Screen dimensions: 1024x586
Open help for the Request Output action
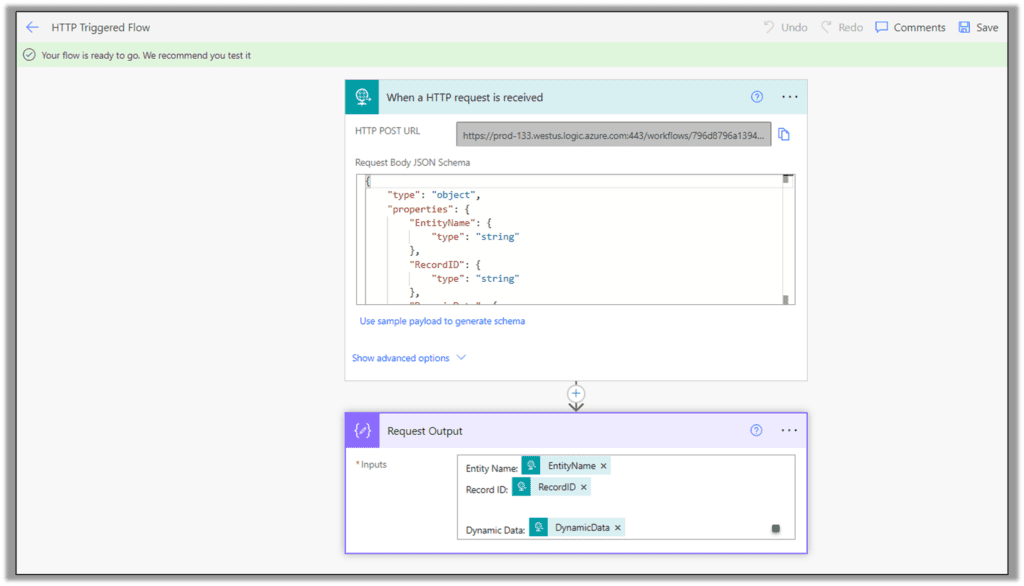[757, 430]
